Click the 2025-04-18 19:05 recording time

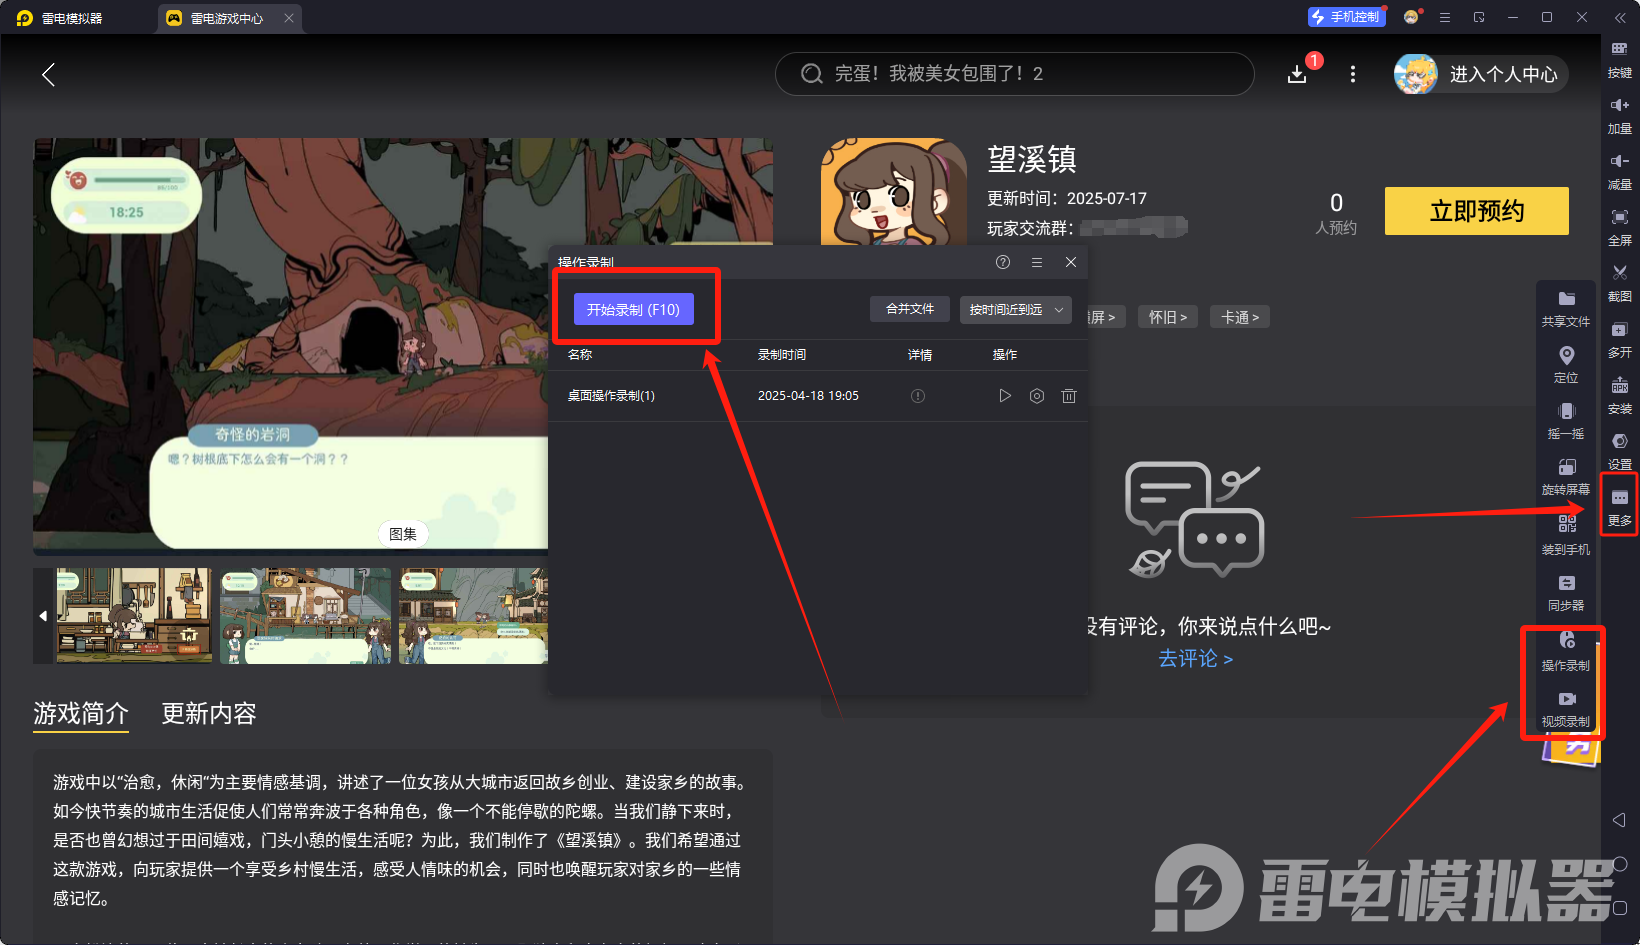click(808, 396)
